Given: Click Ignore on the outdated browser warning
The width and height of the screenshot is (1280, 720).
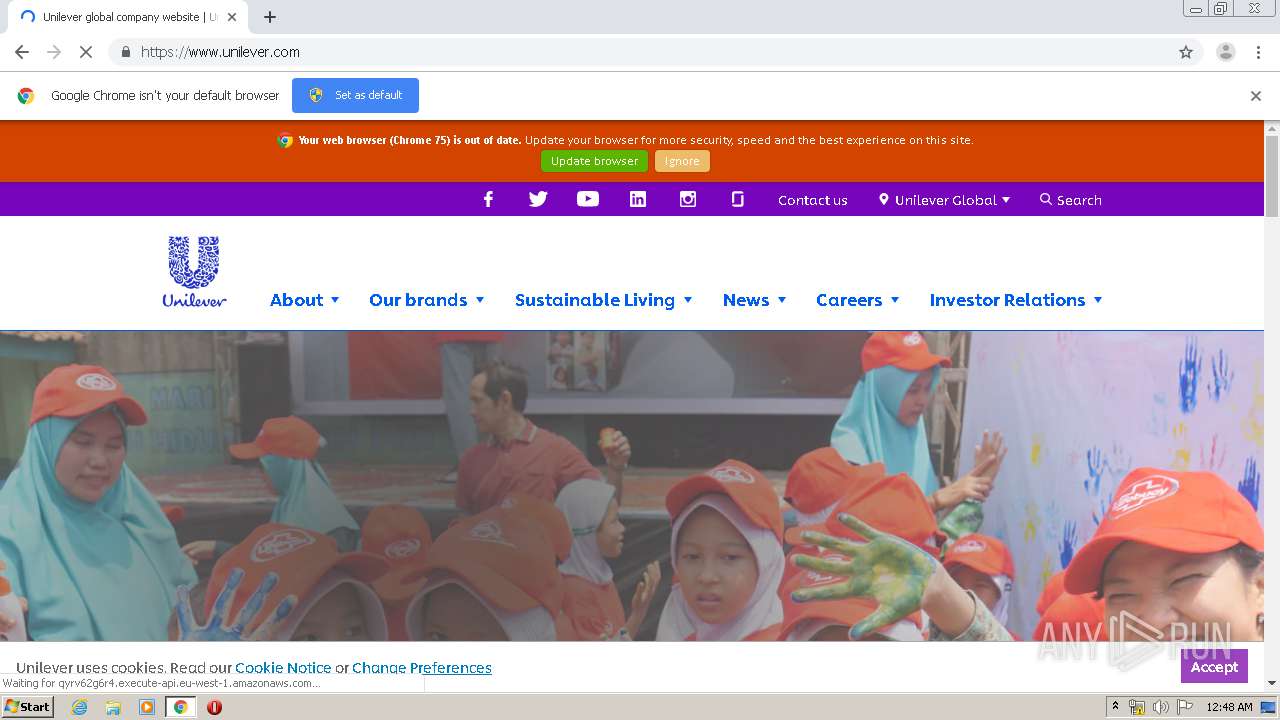Looking at the screenshot, I should [682, 161].
